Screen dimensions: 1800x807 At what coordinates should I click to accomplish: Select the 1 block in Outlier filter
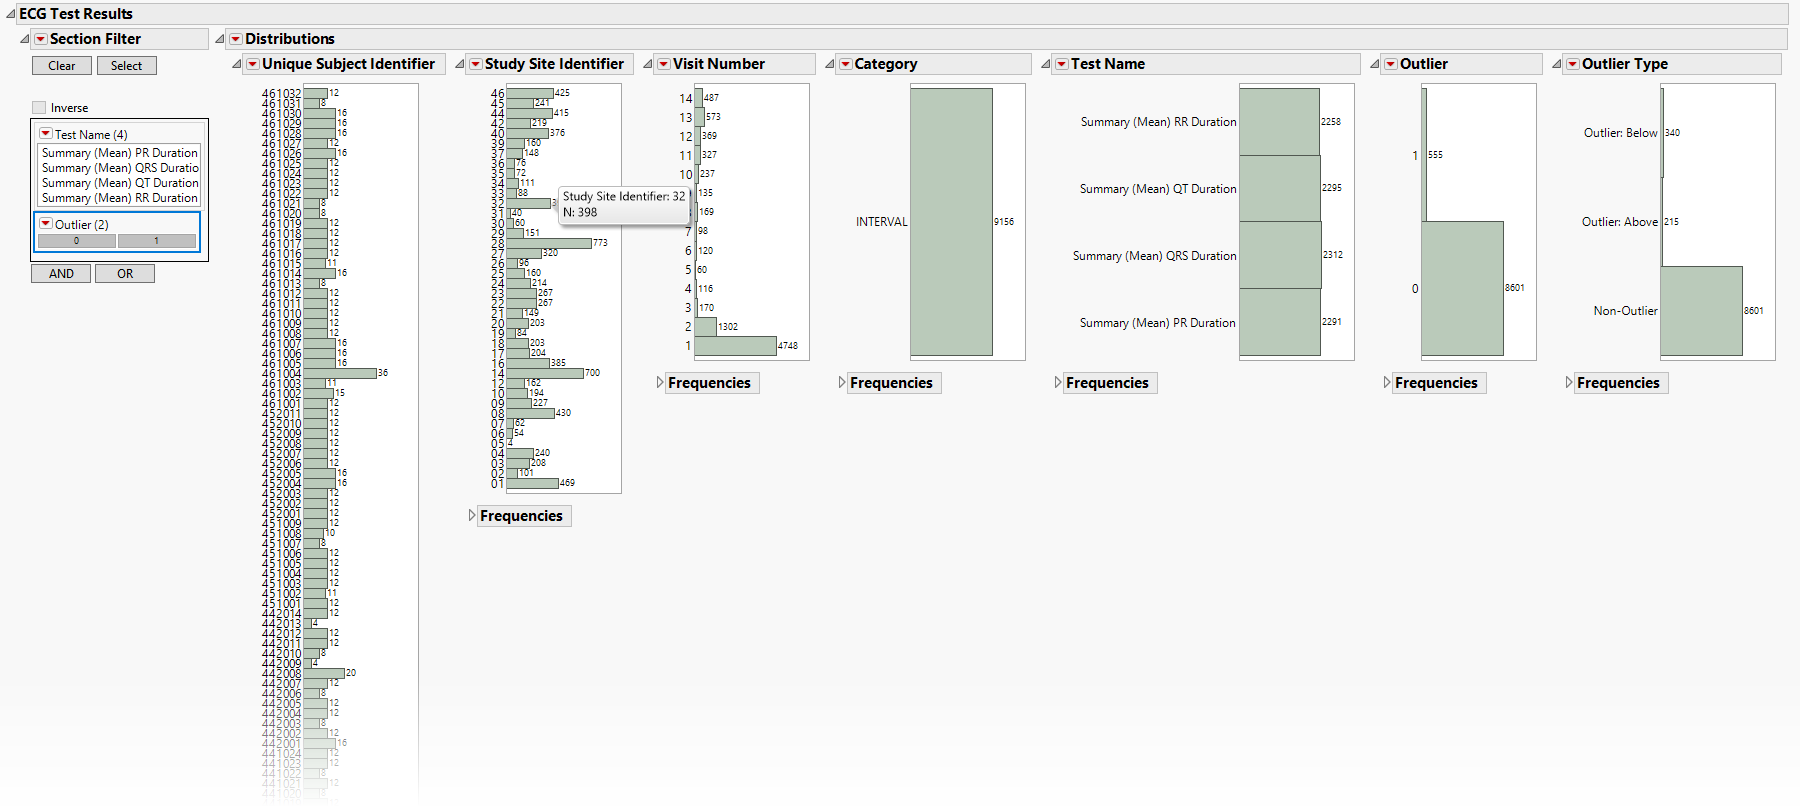click(157, 241)
